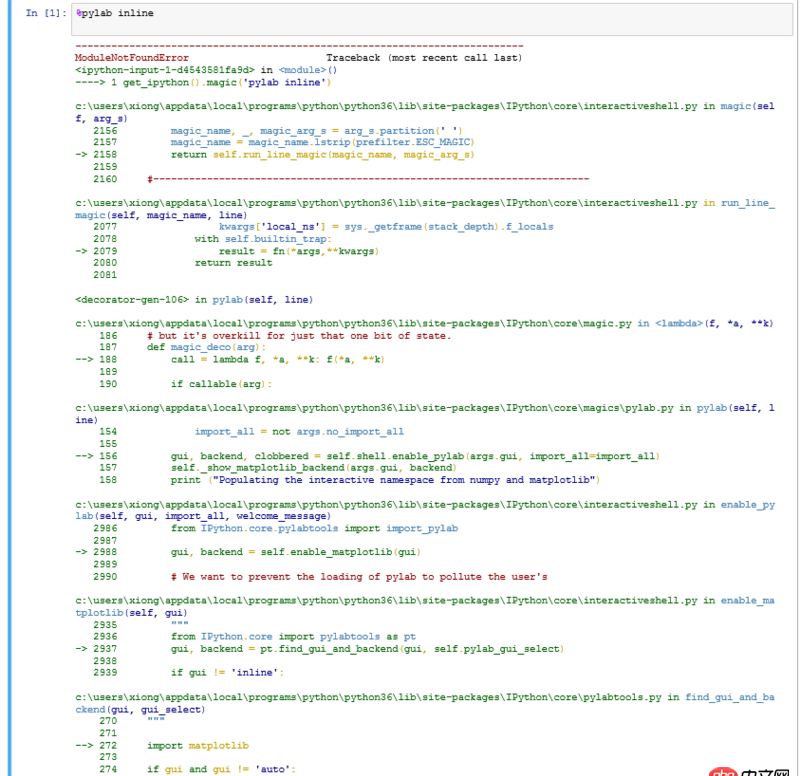Click line 190 if callable(arg)
This screenshot has height=776, width=800.
(221, 384)
